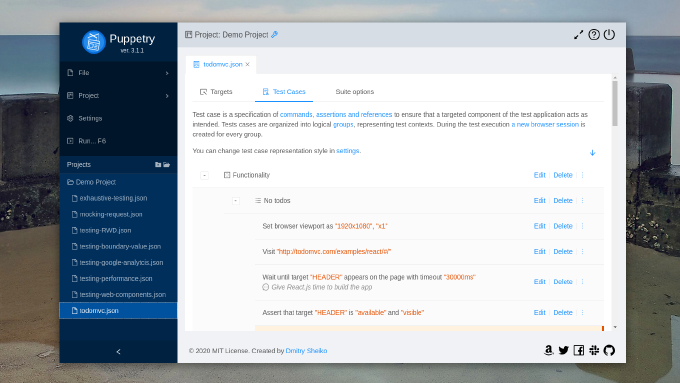The height and width of the screenshot is (383, 680).
Task: Toggle fullscreen with the expand arrows icon
Action: point(578,35)
